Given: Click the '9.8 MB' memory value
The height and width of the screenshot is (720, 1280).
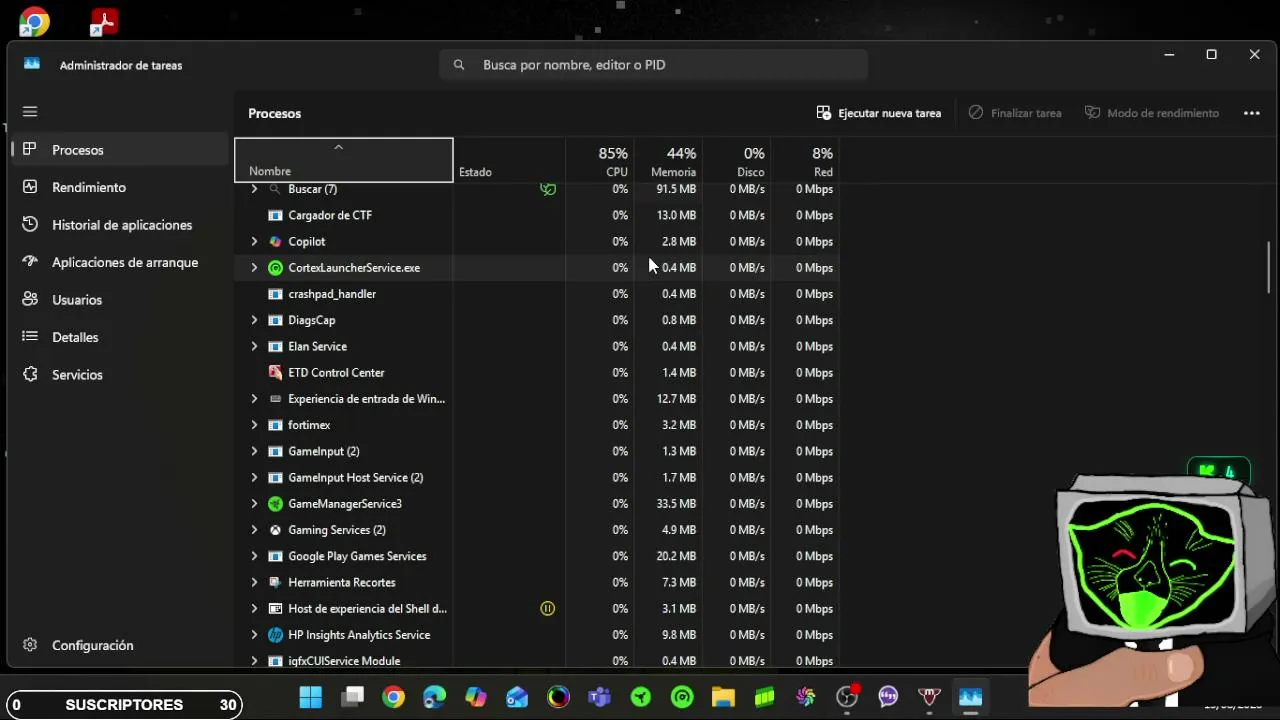Looking at the screenshot, I should 679,635.
